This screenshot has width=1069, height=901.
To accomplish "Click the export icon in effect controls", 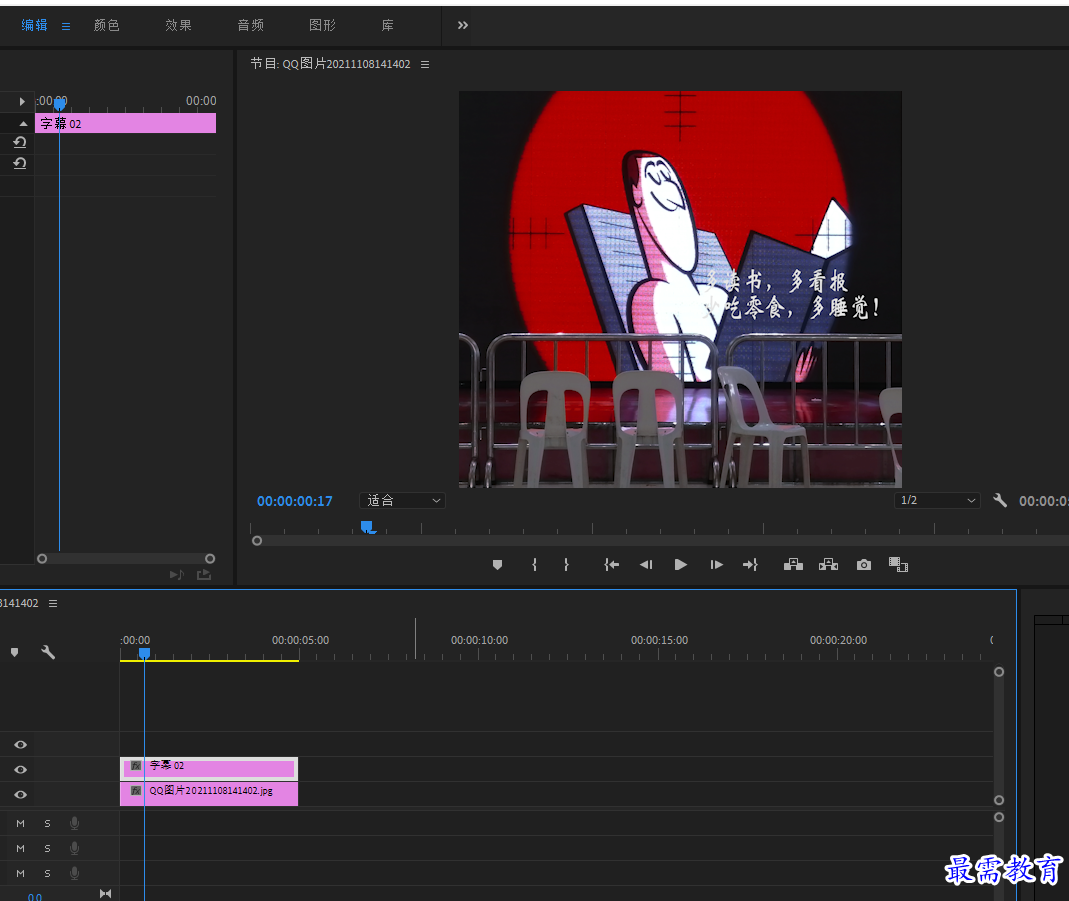I will point(204,575).
